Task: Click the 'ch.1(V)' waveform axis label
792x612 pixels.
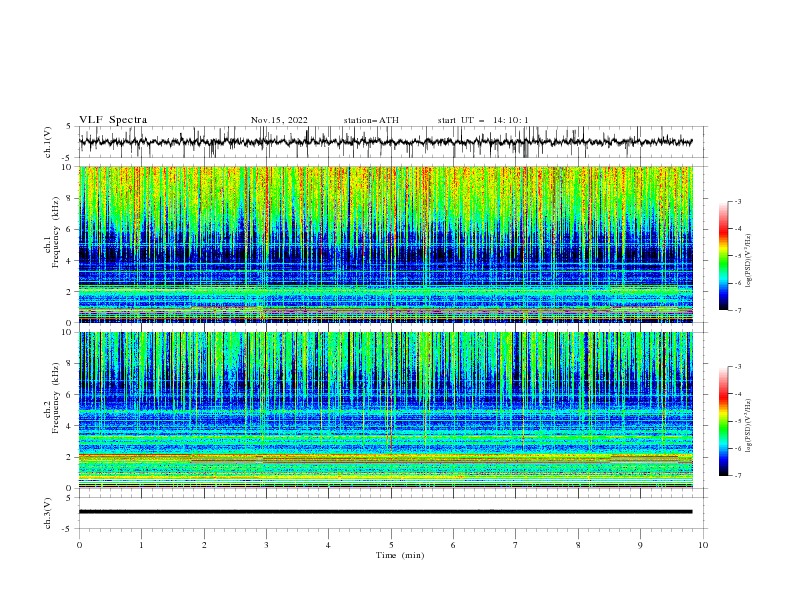Action: coord(48,142)
